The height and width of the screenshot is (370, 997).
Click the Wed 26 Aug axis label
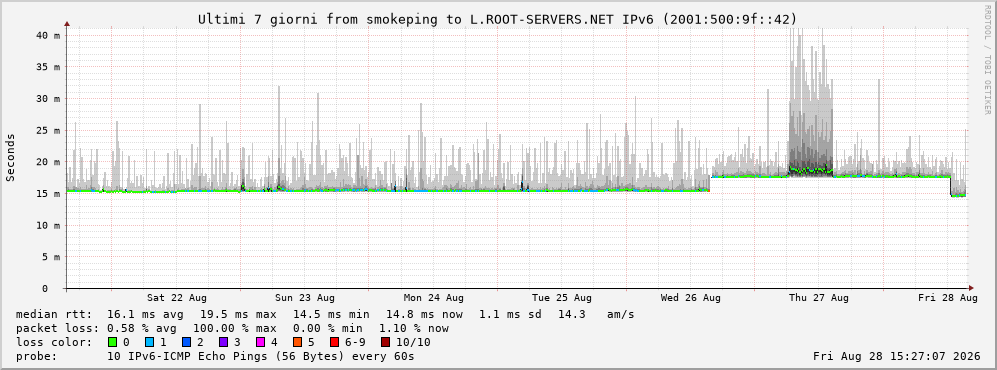pyautogui.click(x=691, y=298)
